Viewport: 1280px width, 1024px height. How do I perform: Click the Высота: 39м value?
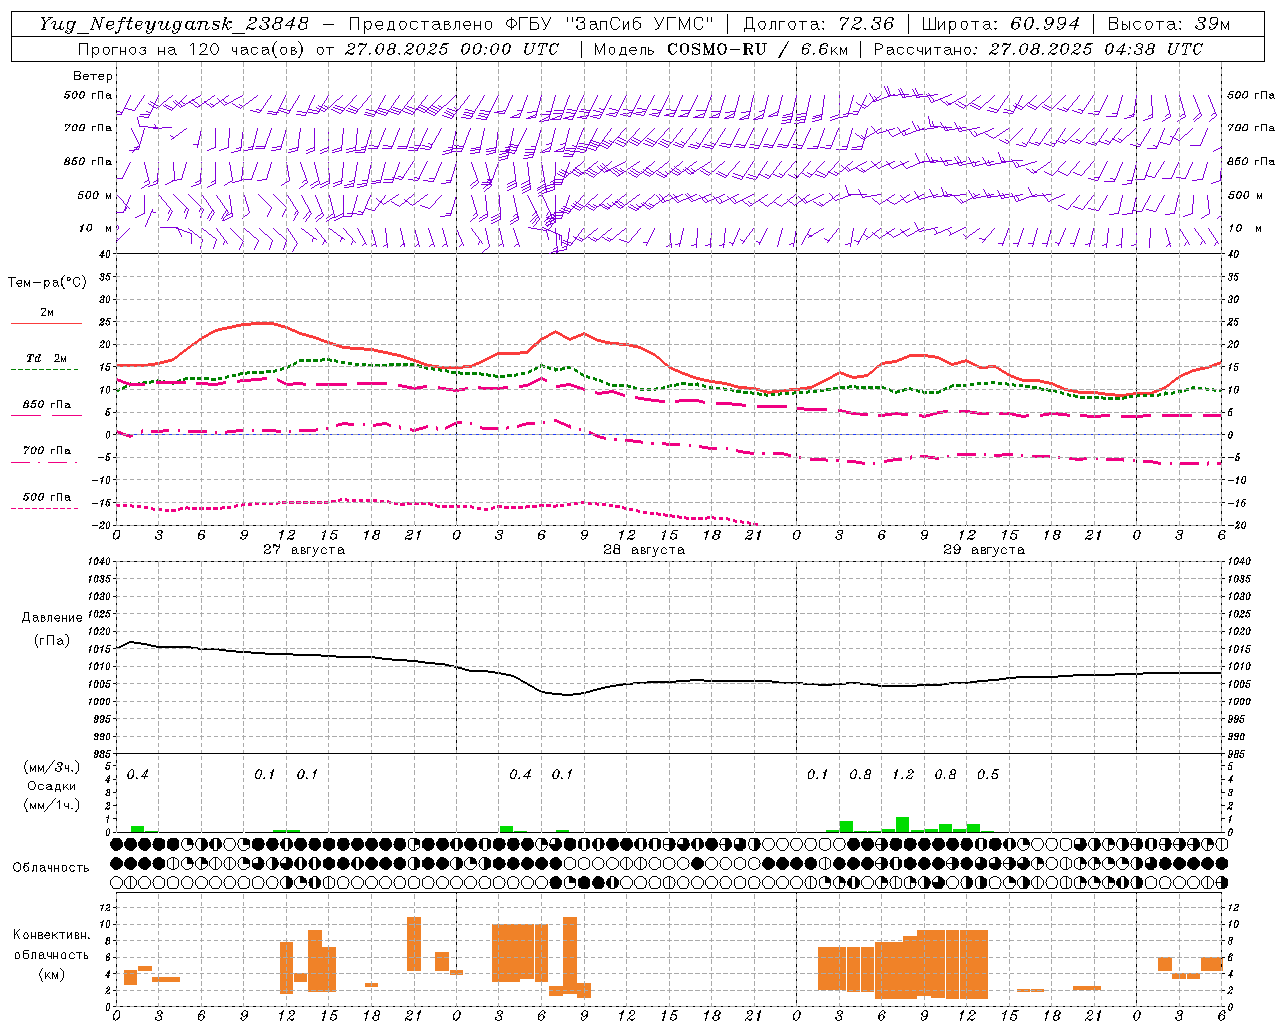tap(1169, 24)
